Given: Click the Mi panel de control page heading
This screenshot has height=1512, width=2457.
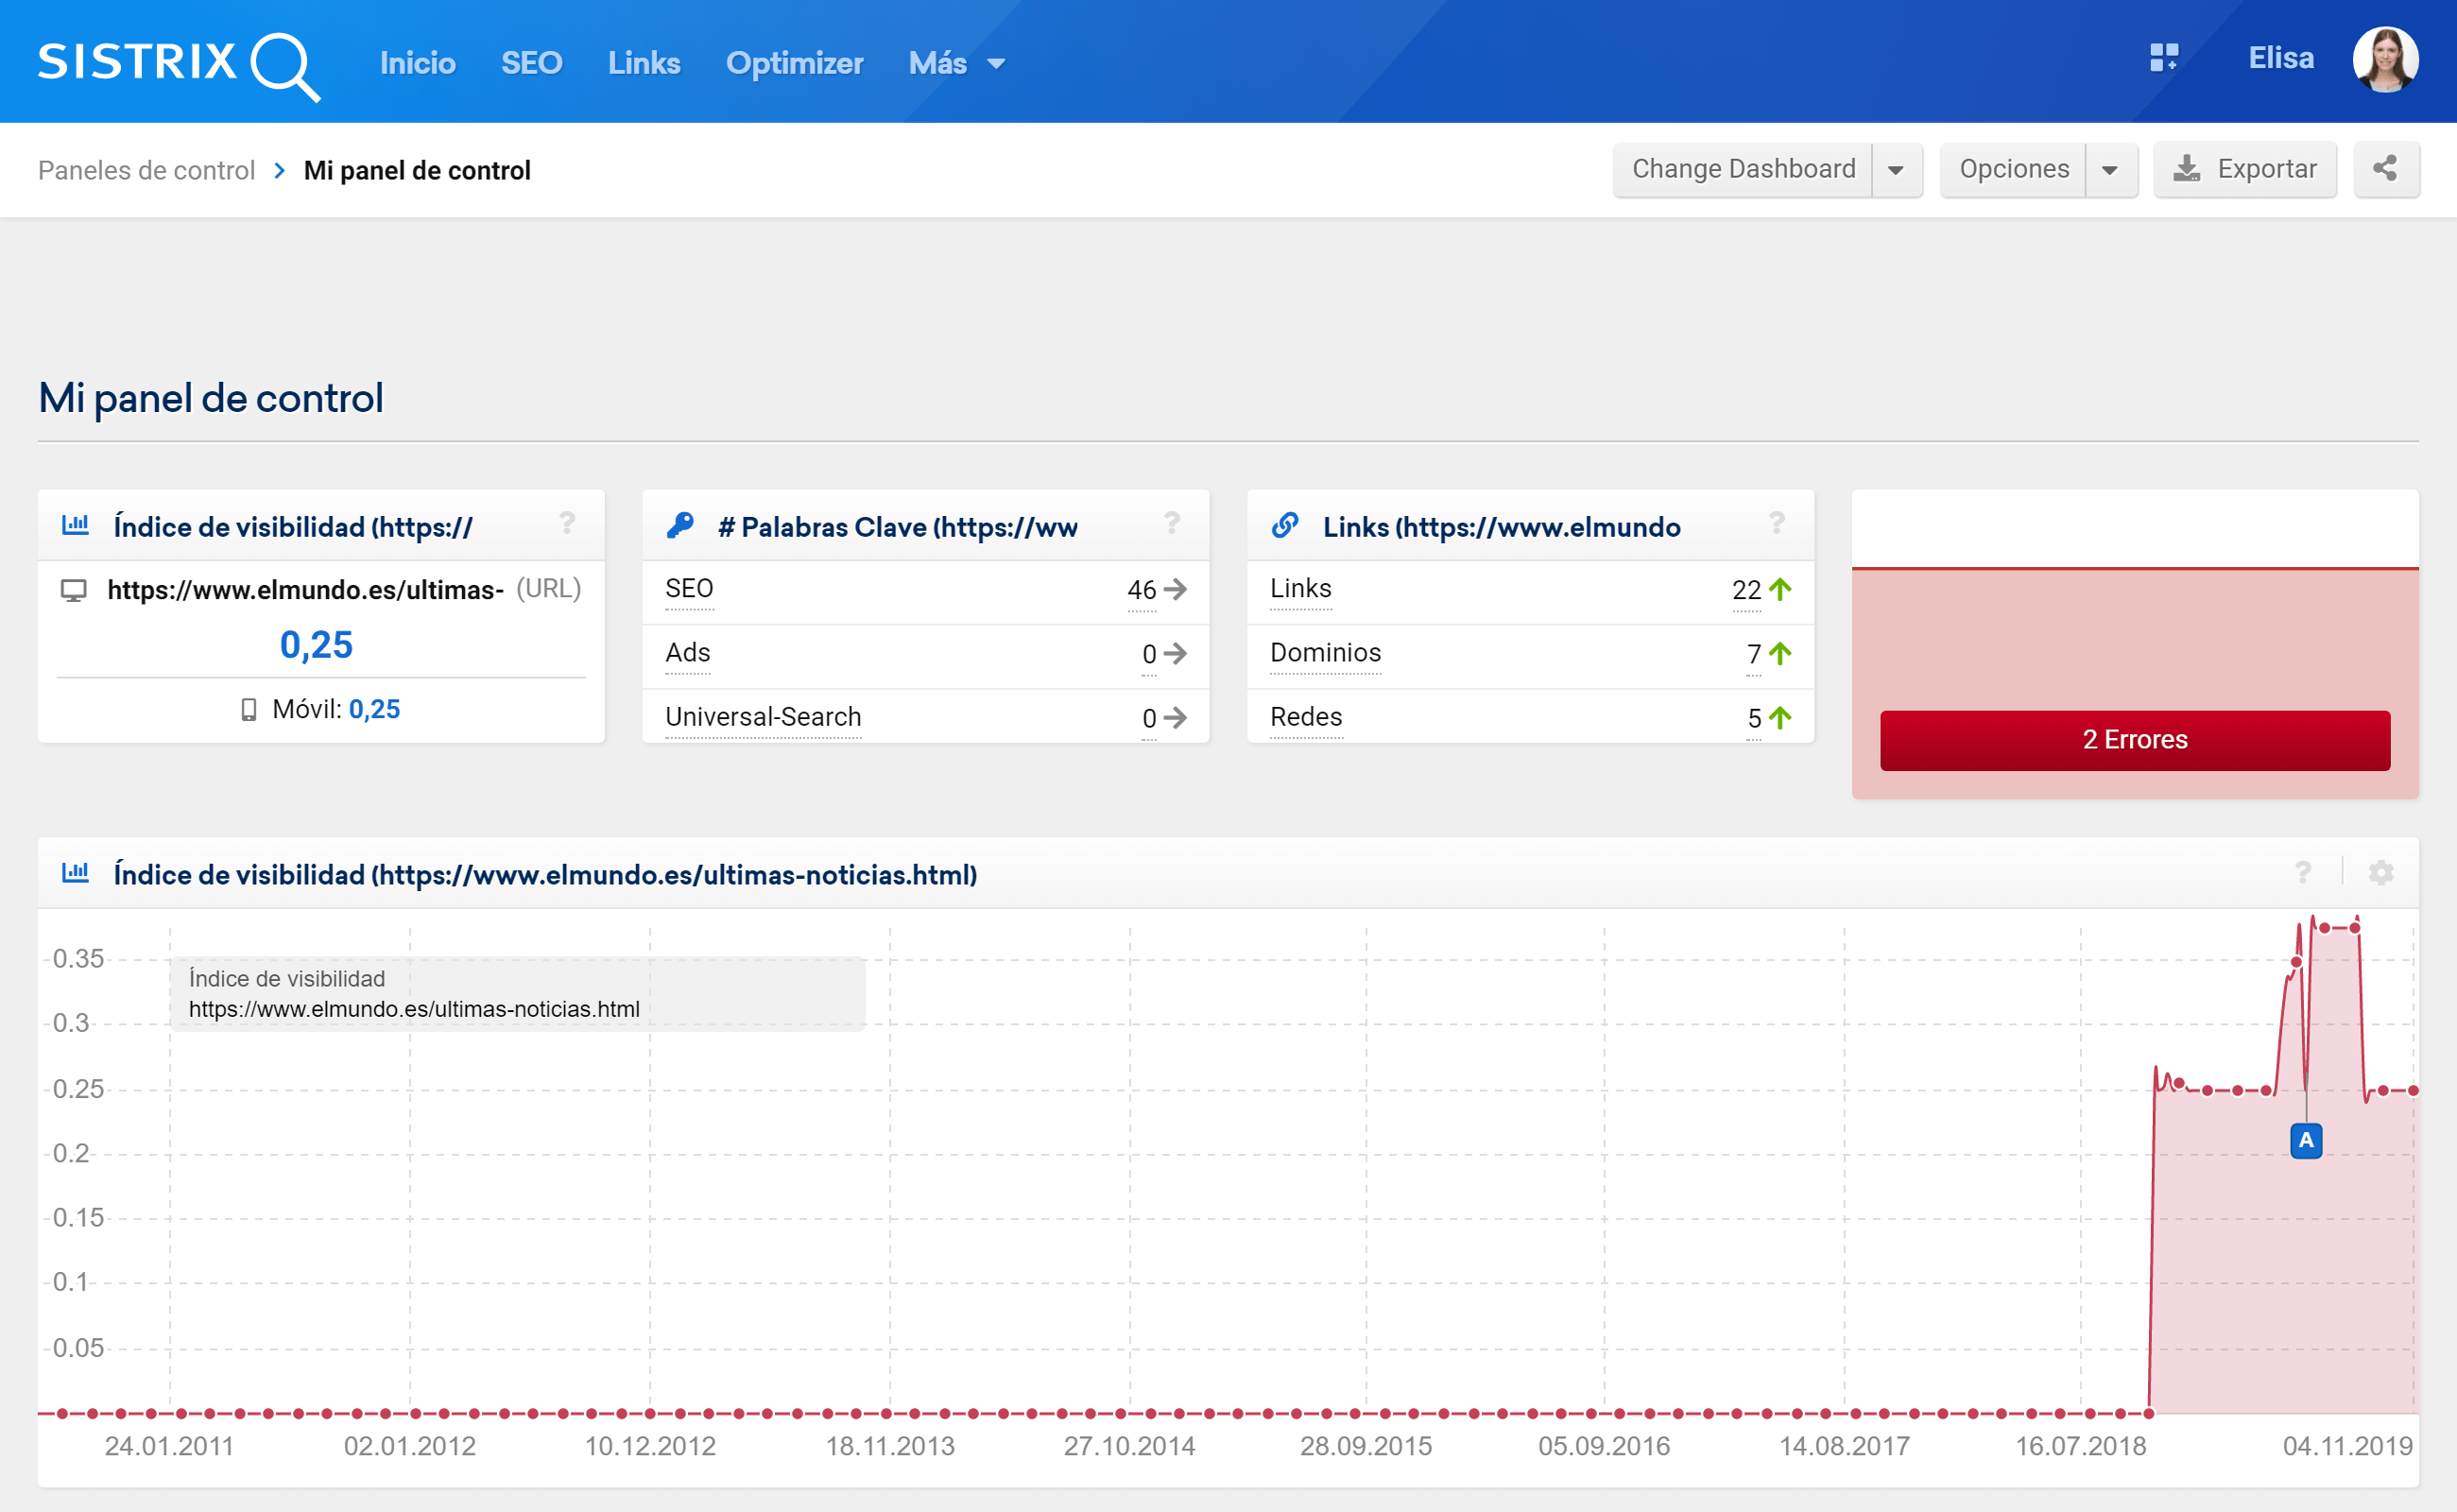Looking at the screenshot, I should 211,398.
